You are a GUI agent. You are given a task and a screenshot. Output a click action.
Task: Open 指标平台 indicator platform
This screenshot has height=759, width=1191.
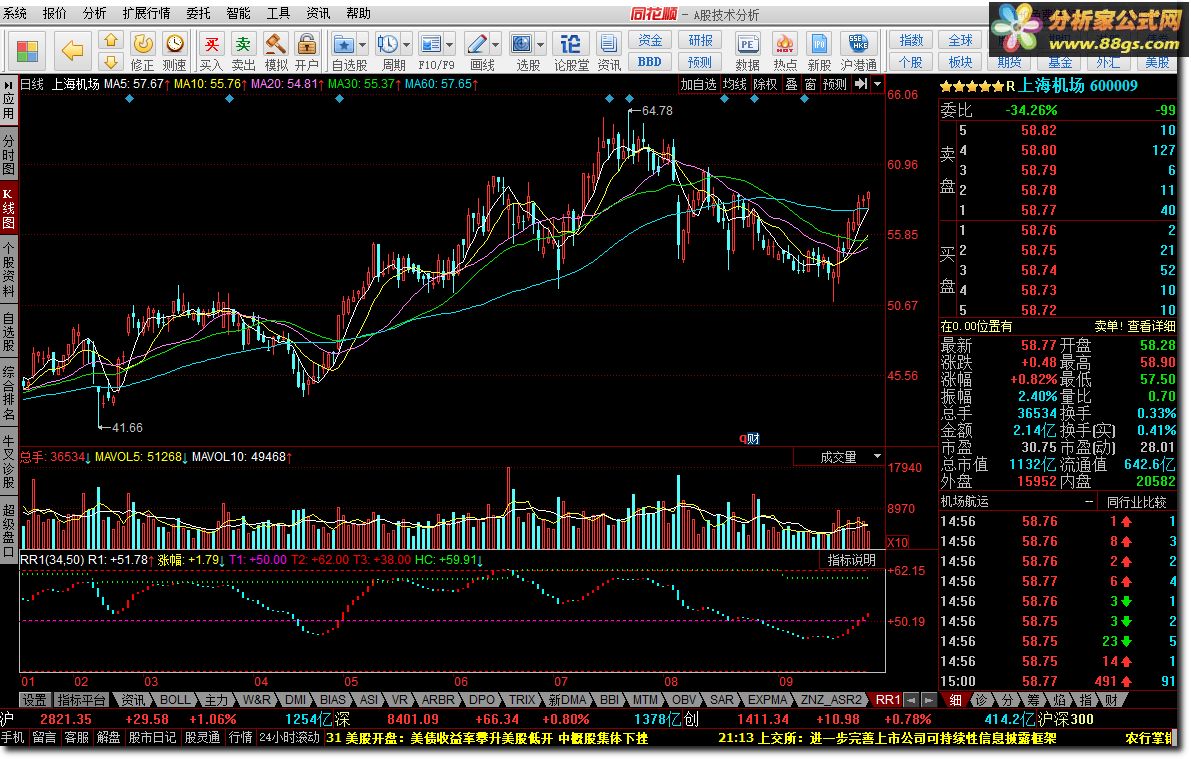(81, 700)
